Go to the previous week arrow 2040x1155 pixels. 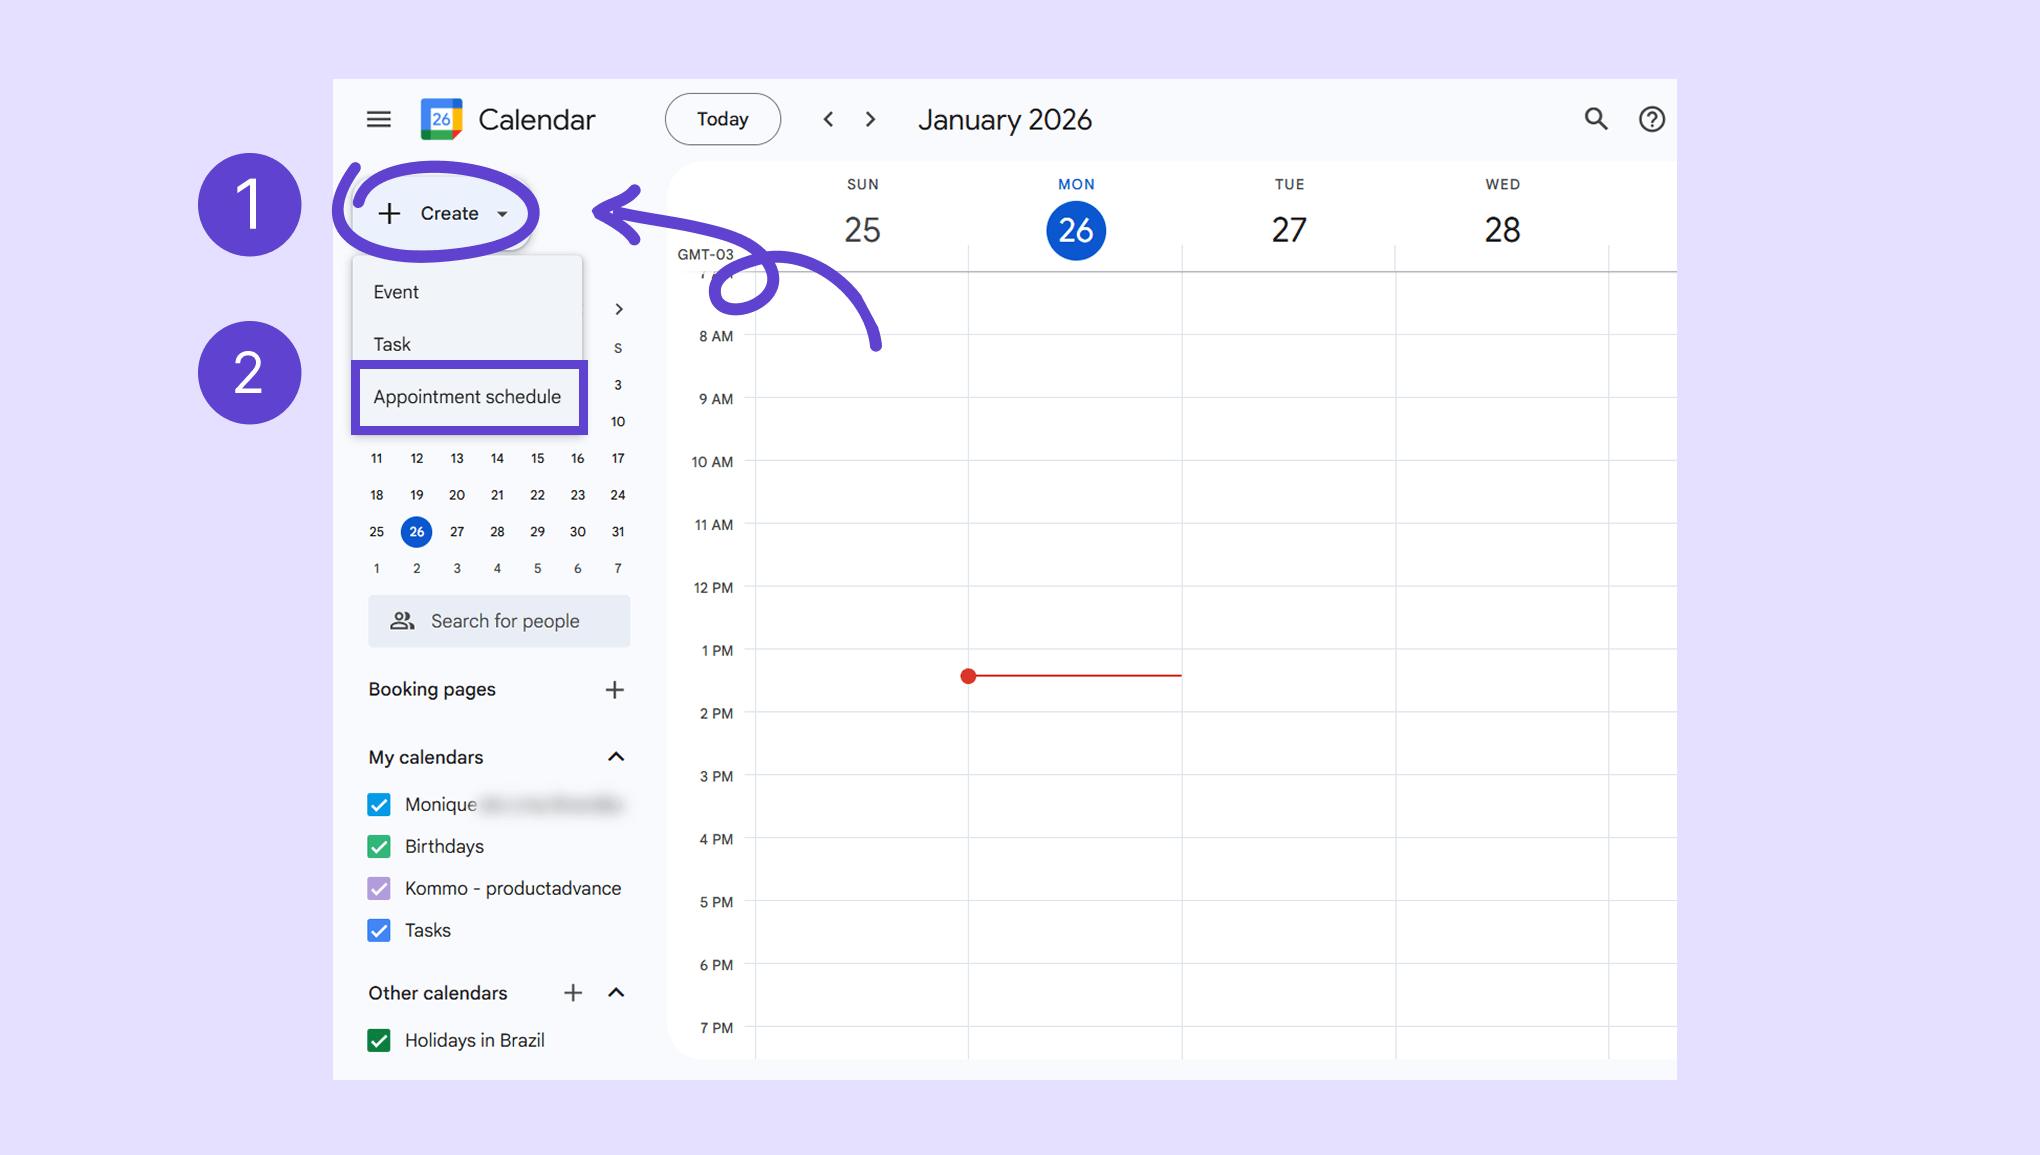(828, 119)
